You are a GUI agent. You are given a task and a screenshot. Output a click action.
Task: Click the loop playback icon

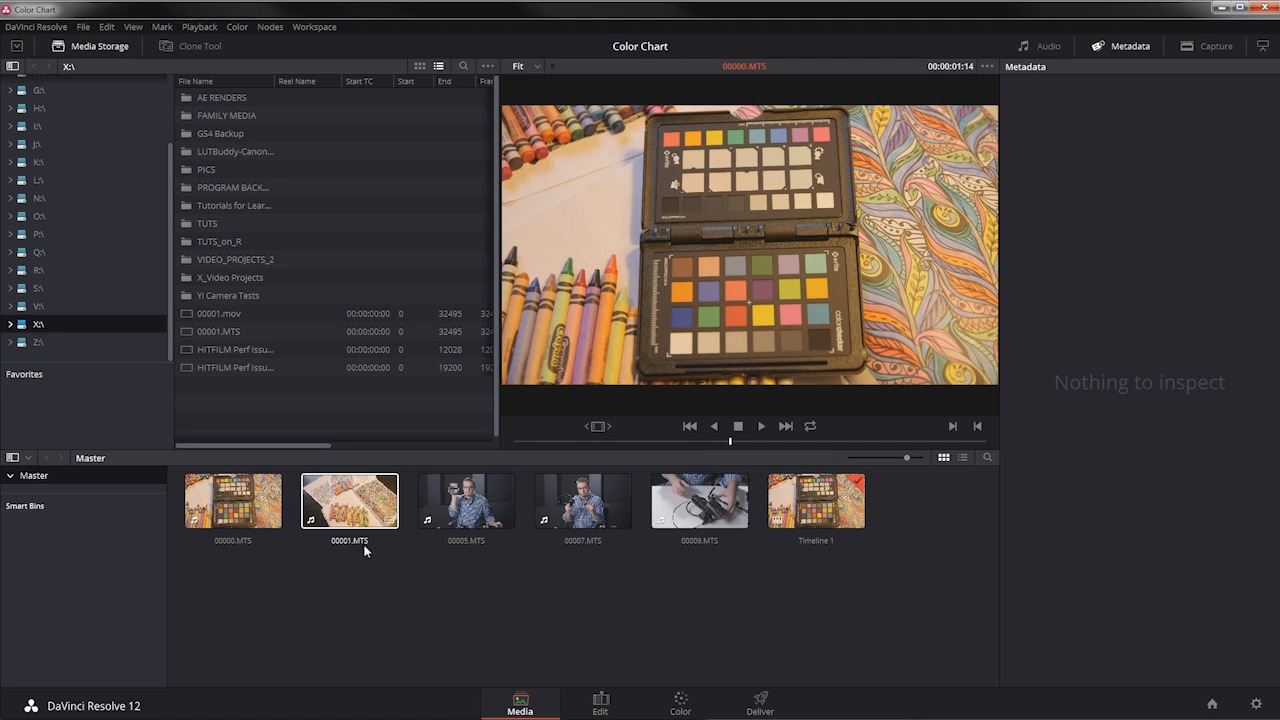click(x=810, y=426)
